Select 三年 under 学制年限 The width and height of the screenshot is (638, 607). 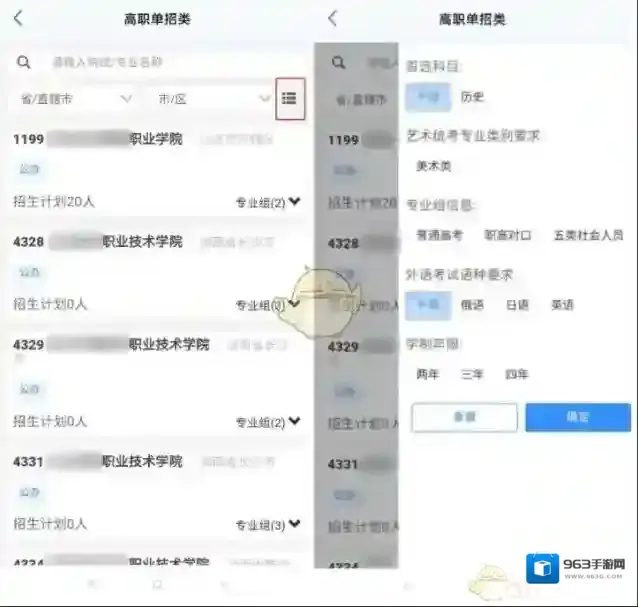(472, 374)
